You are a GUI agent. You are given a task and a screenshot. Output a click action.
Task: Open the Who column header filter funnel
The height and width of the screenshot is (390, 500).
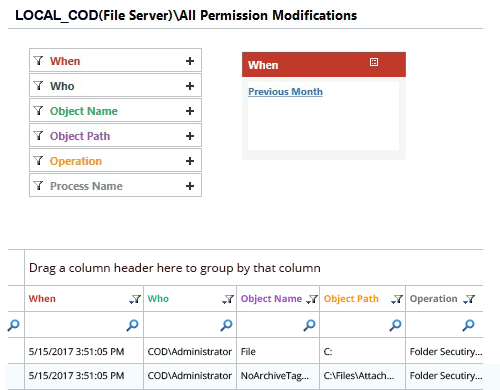[x=228, y=299]
